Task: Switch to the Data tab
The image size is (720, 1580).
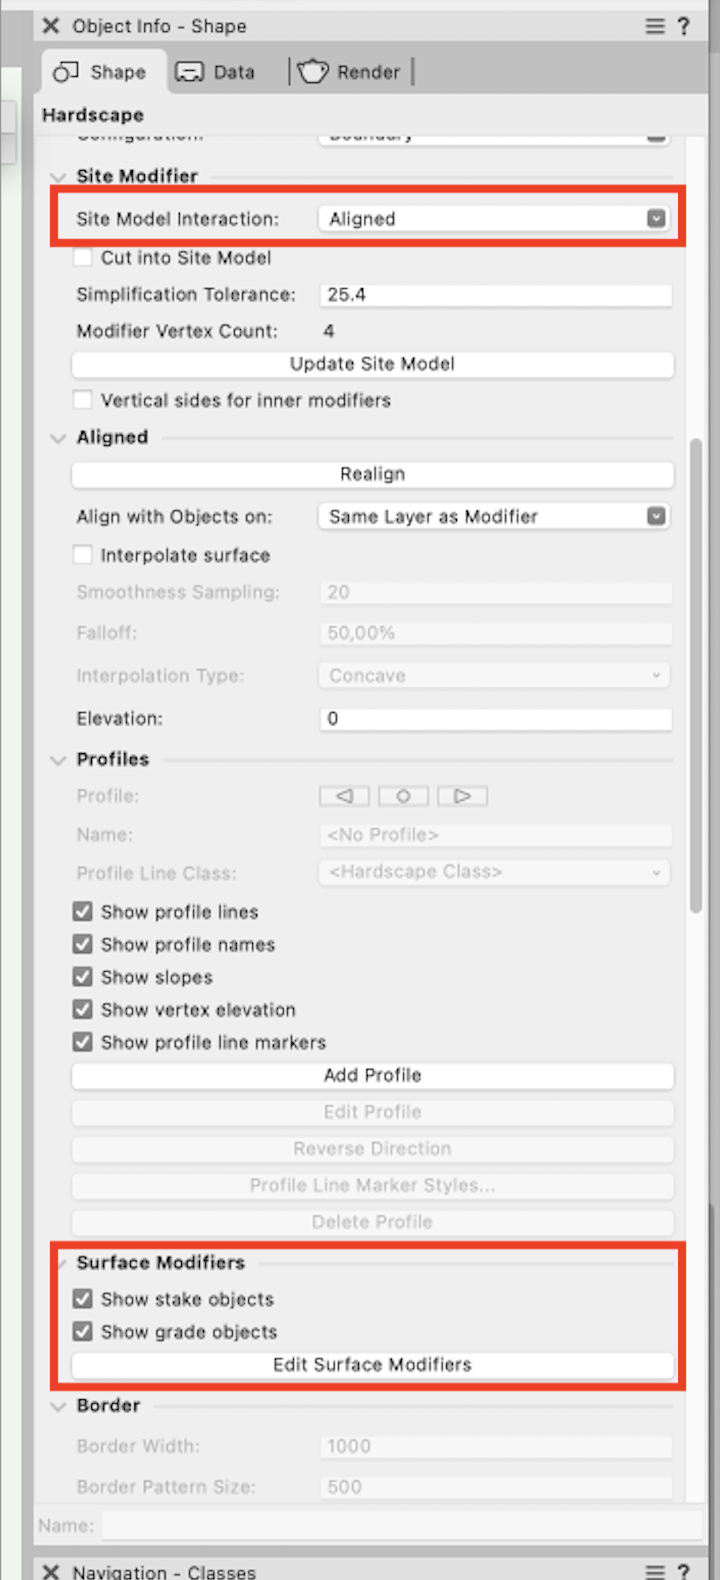Action: [213, 71]
